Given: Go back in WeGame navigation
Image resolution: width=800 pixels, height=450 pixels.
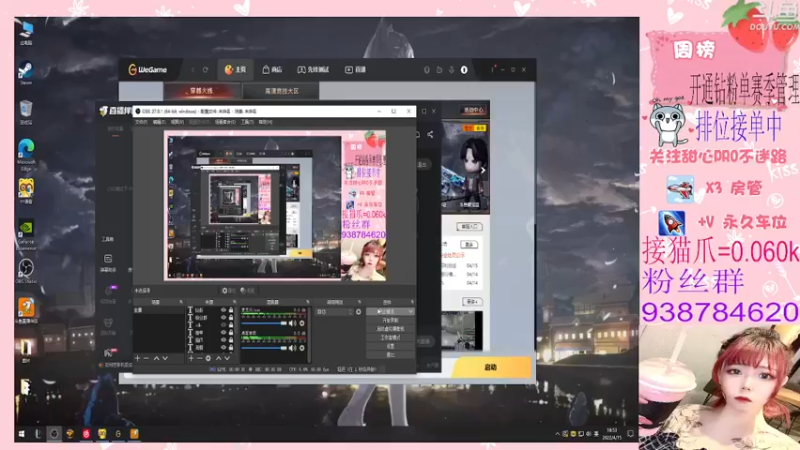Looking at the screenshot, I should pyautogui.click(x=193, y=69).
